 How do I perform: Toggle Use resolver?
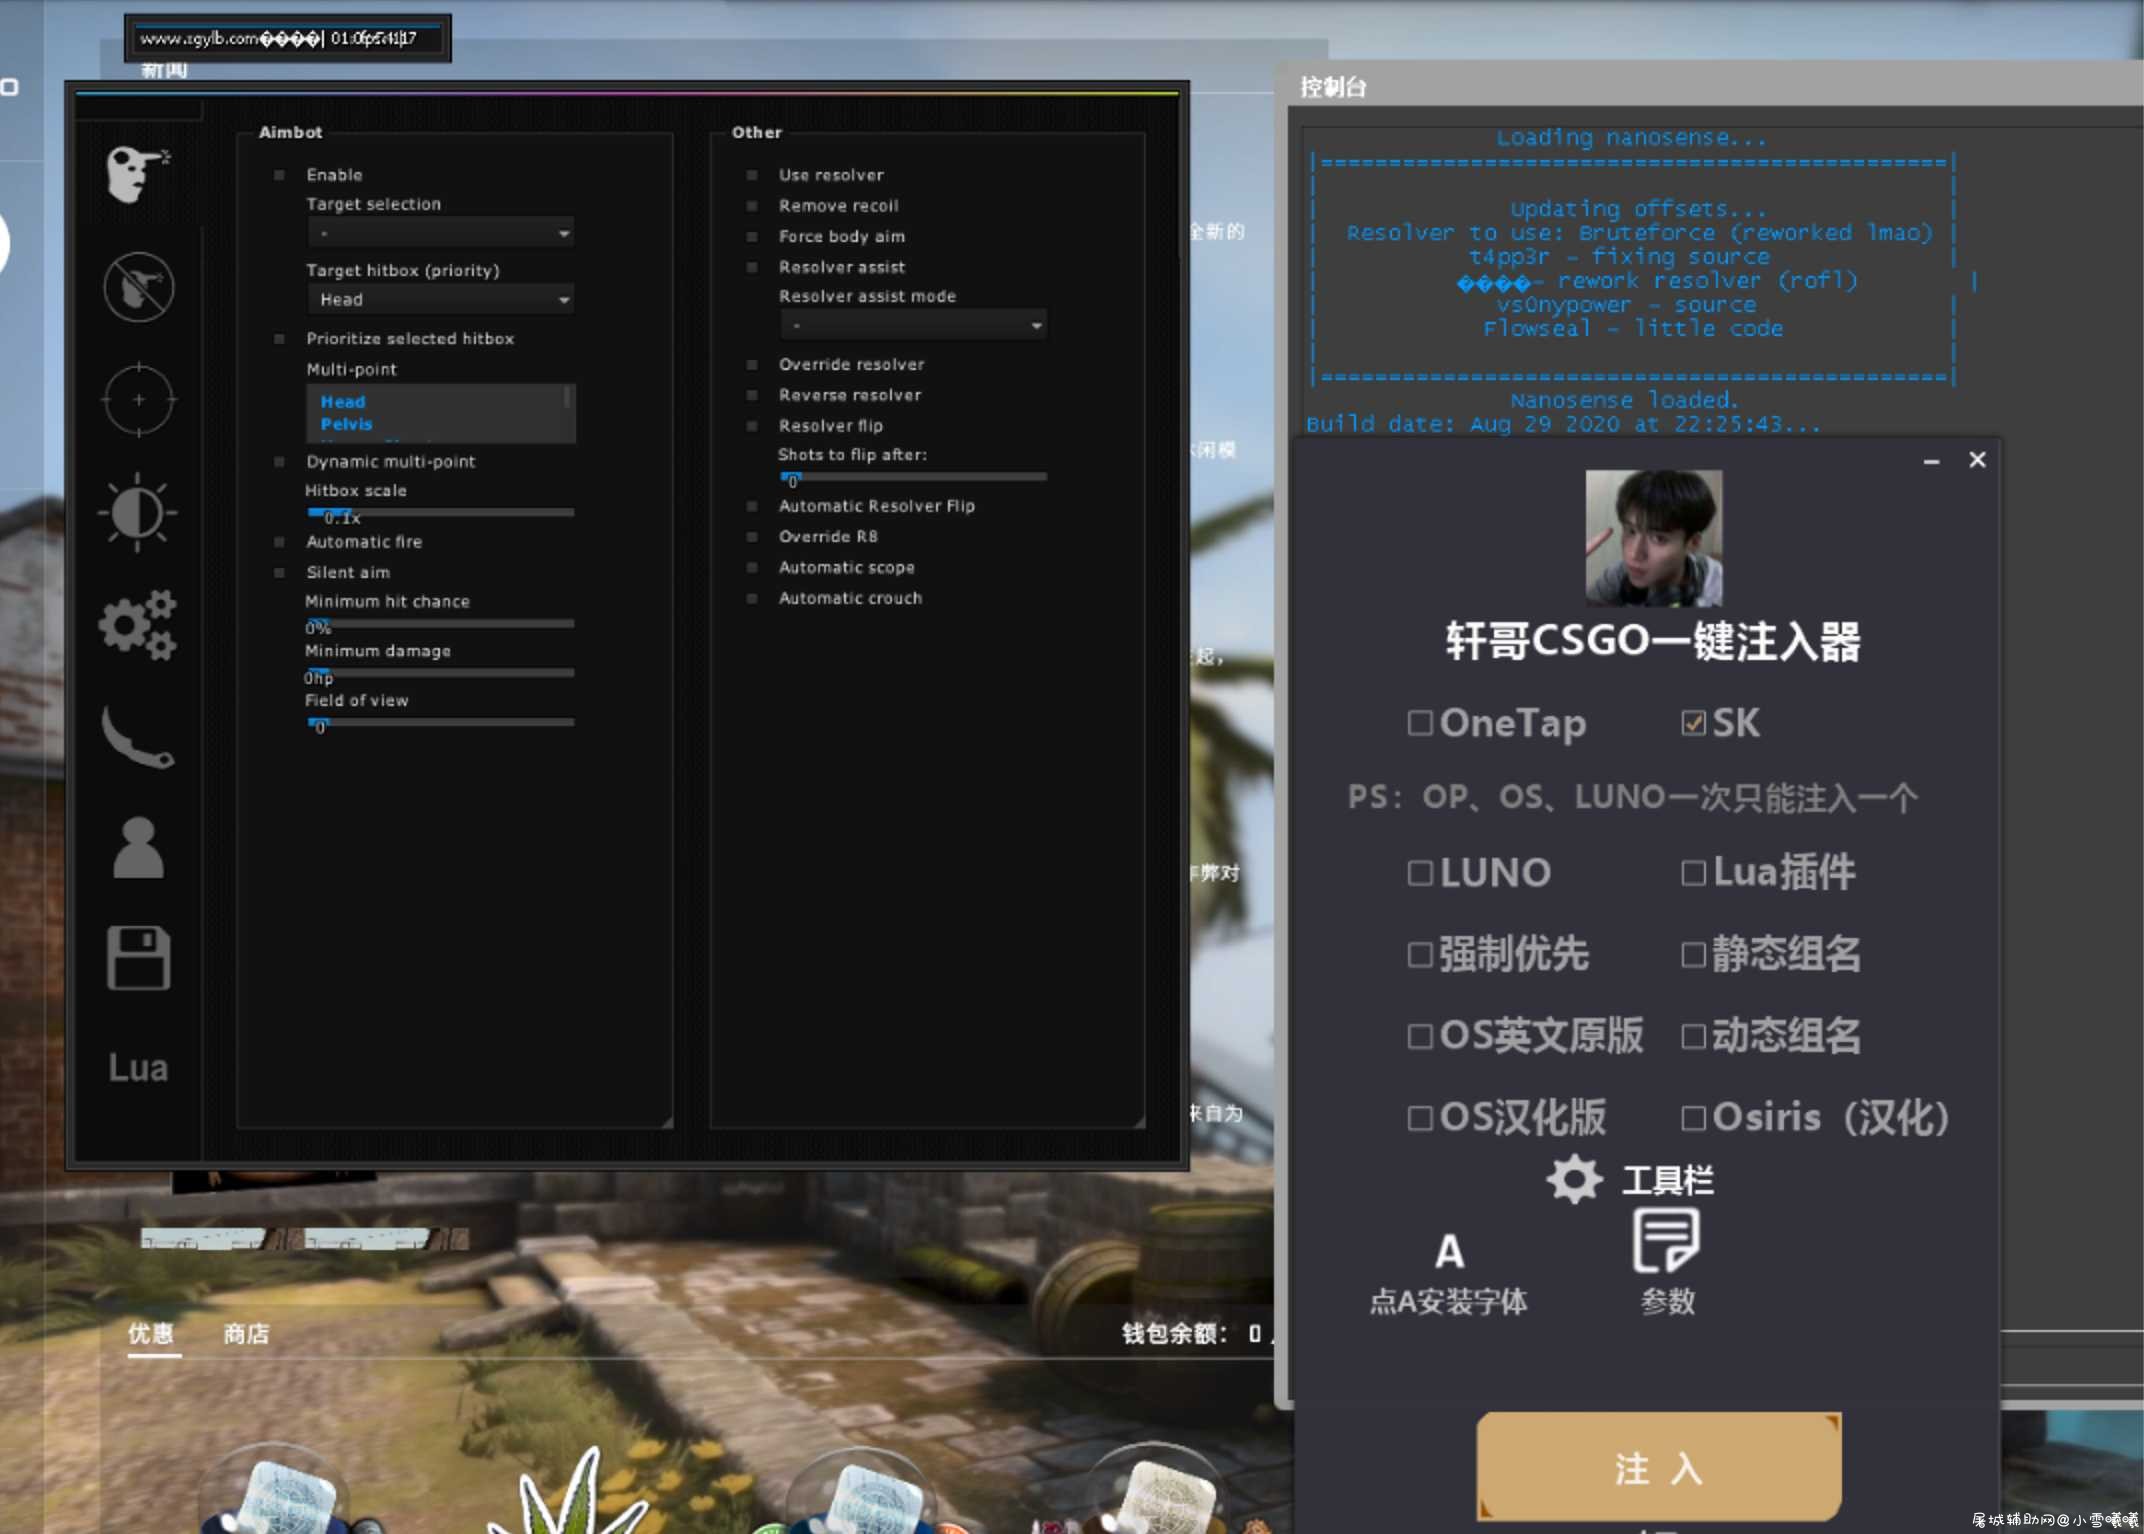coord(752,175)
